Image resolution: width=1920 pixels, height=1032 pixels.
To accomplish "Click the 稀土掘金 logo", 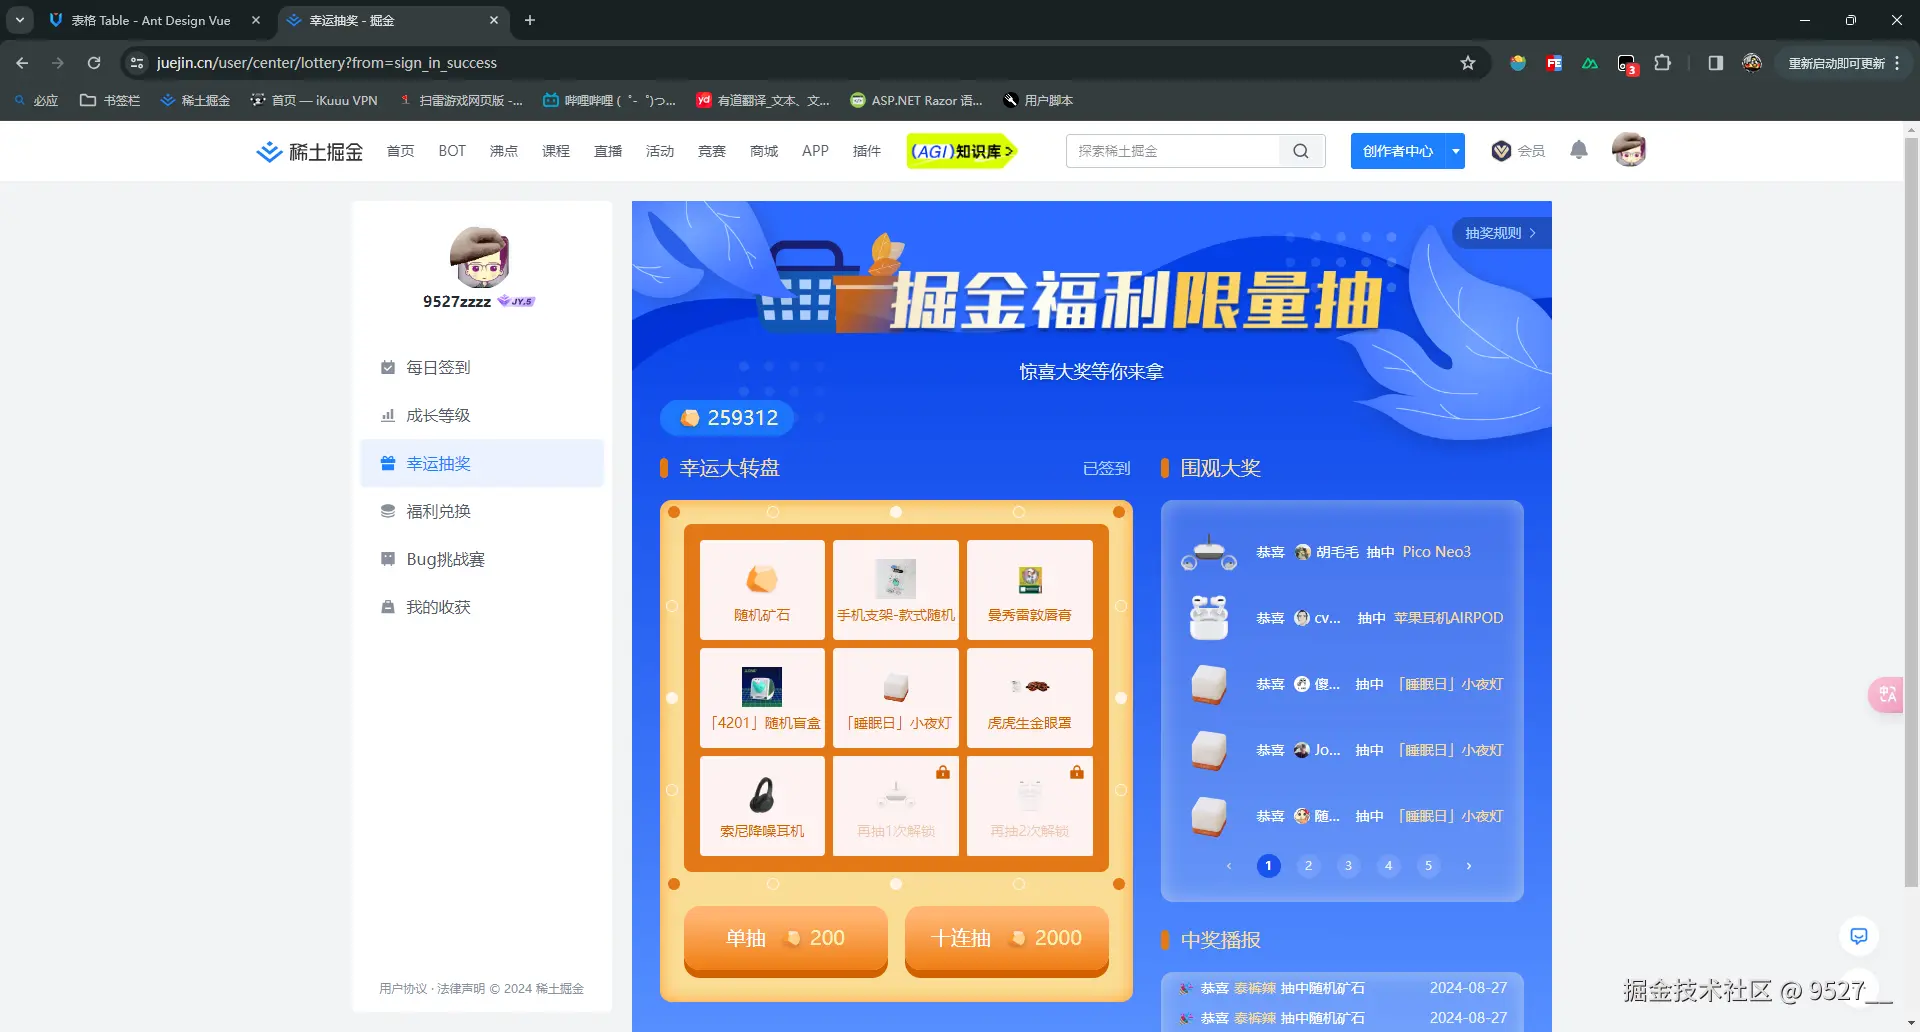I will (308, 151).
